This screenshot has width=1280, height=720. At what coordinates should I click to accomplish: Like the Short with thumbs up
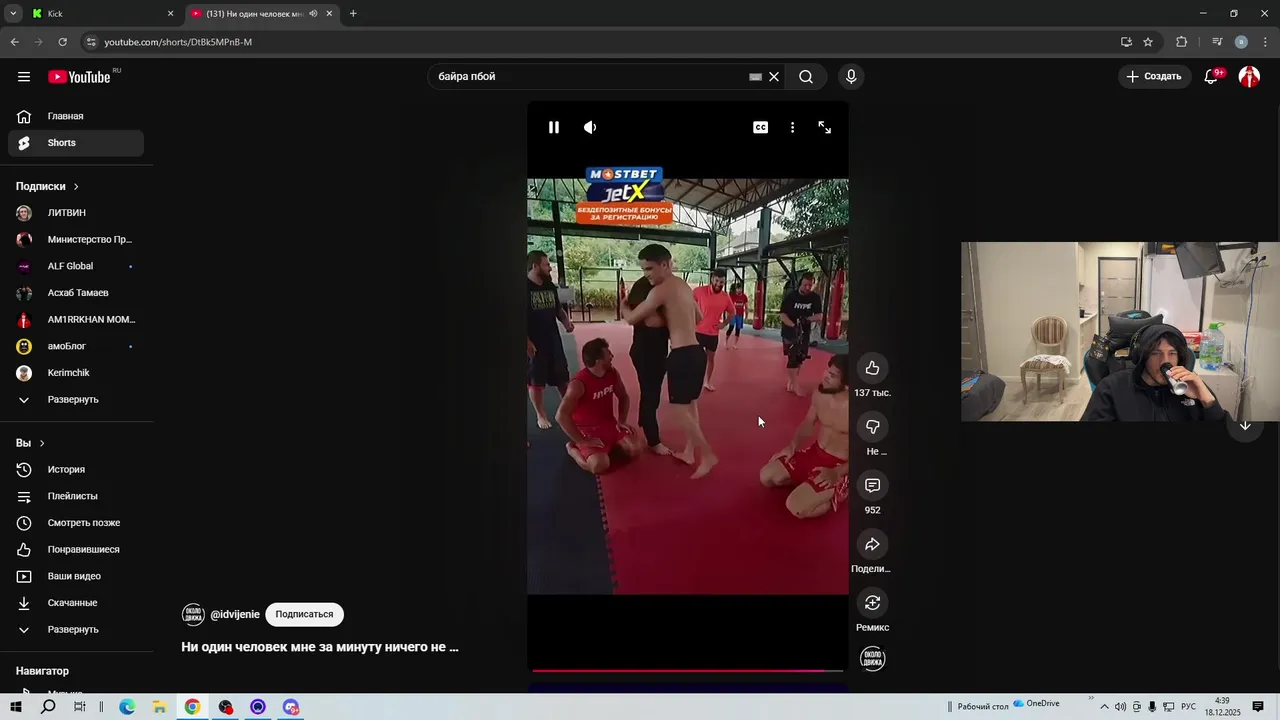tap(872, 368)
